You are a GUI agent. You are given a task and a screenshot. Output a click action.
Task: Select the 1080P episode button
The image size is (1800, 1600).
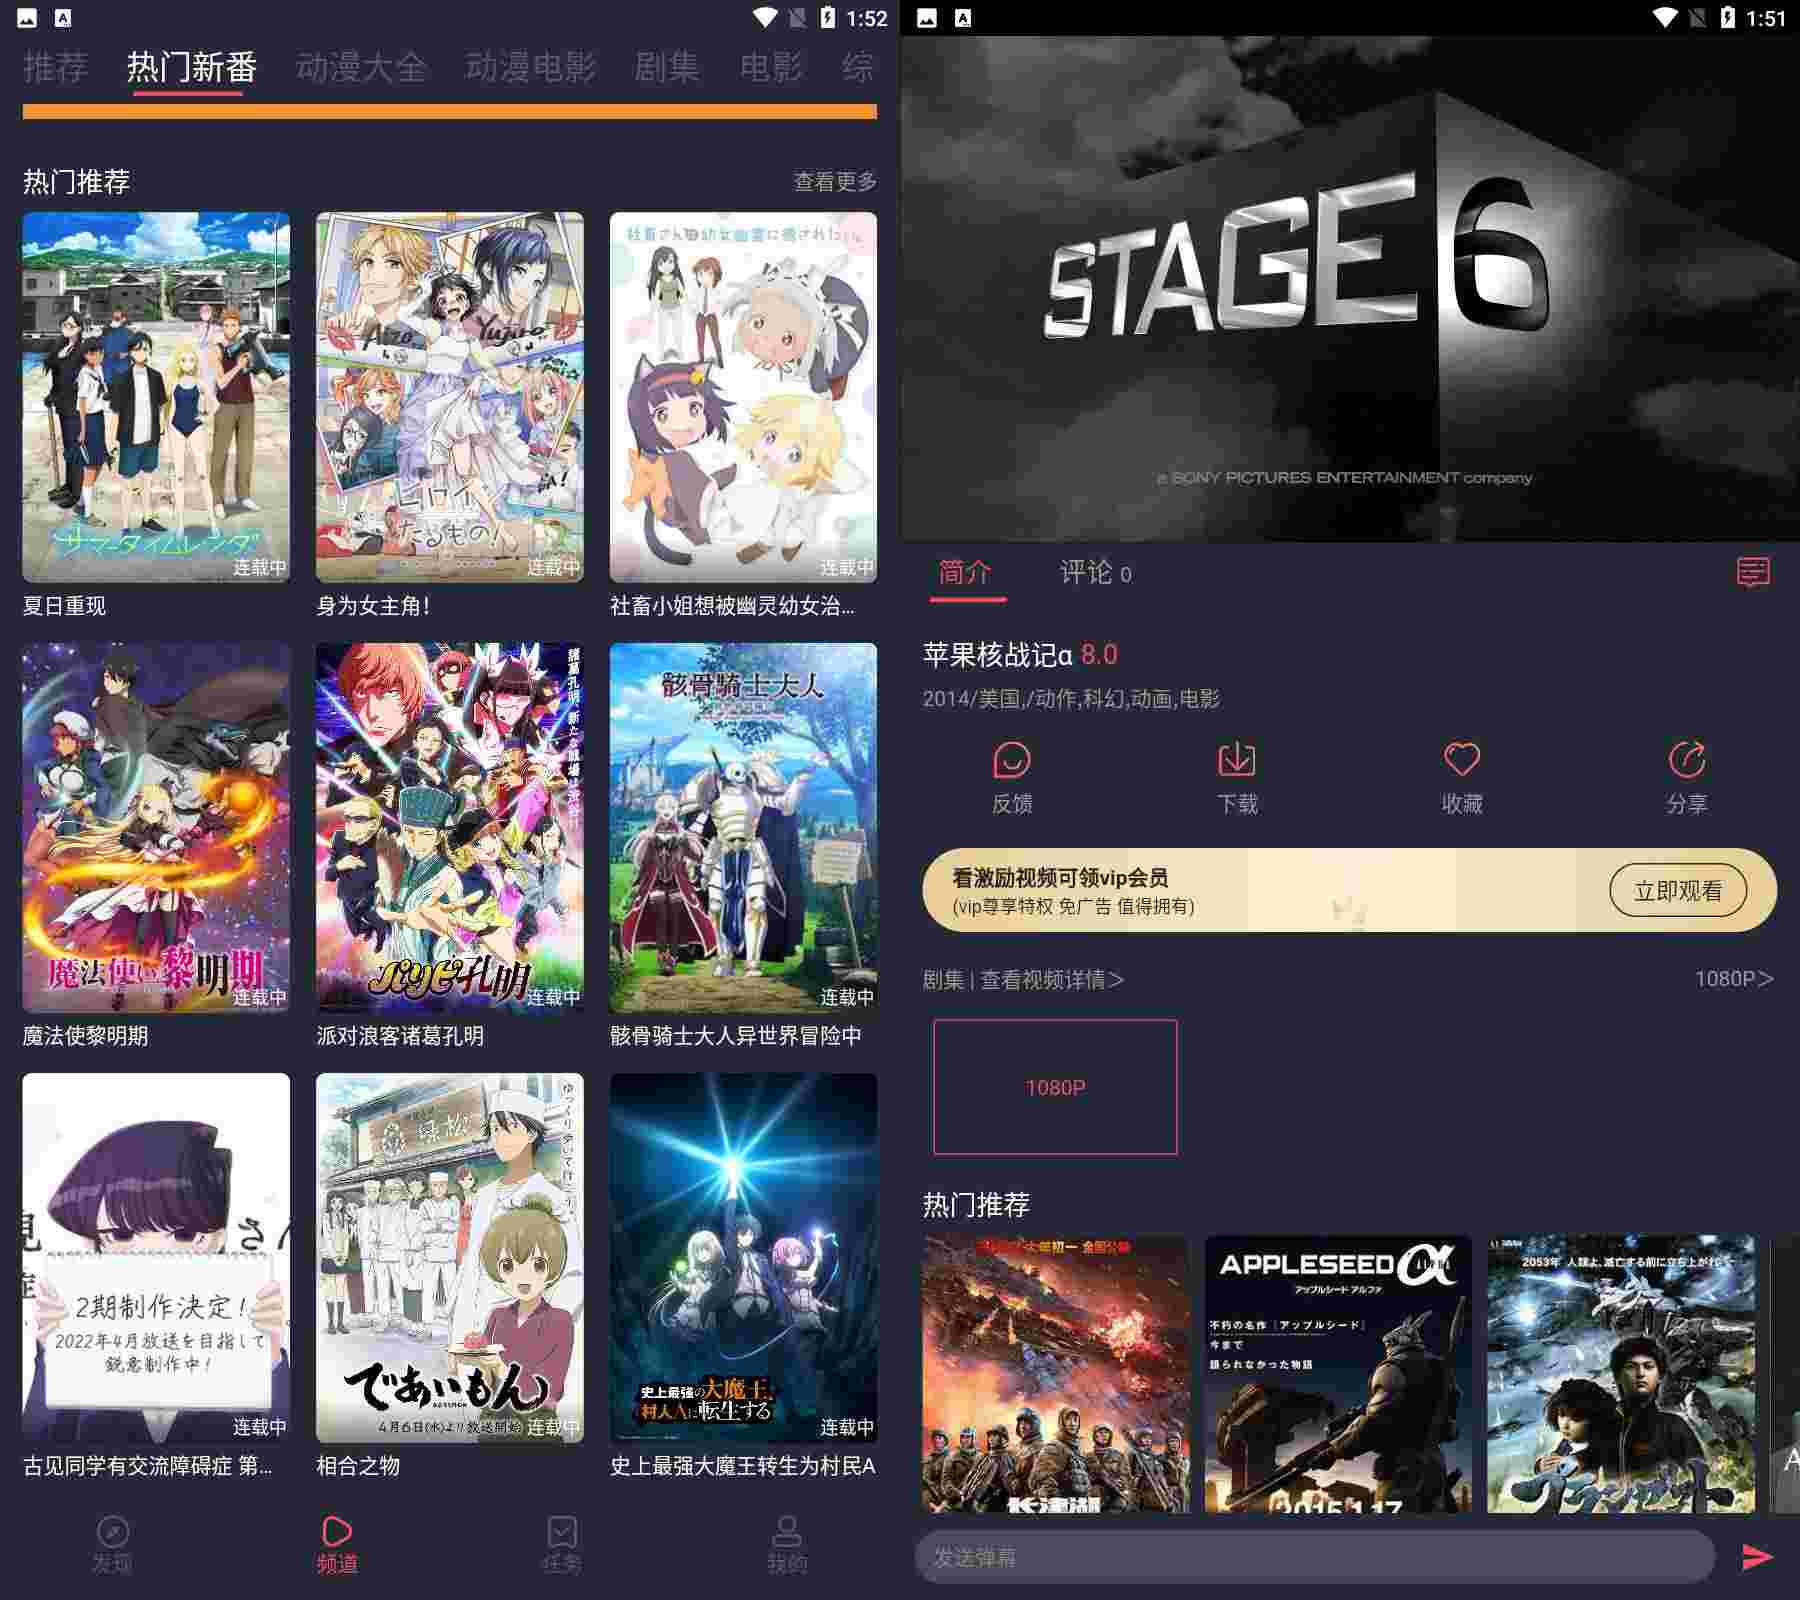click(x=1055, y=1087)
